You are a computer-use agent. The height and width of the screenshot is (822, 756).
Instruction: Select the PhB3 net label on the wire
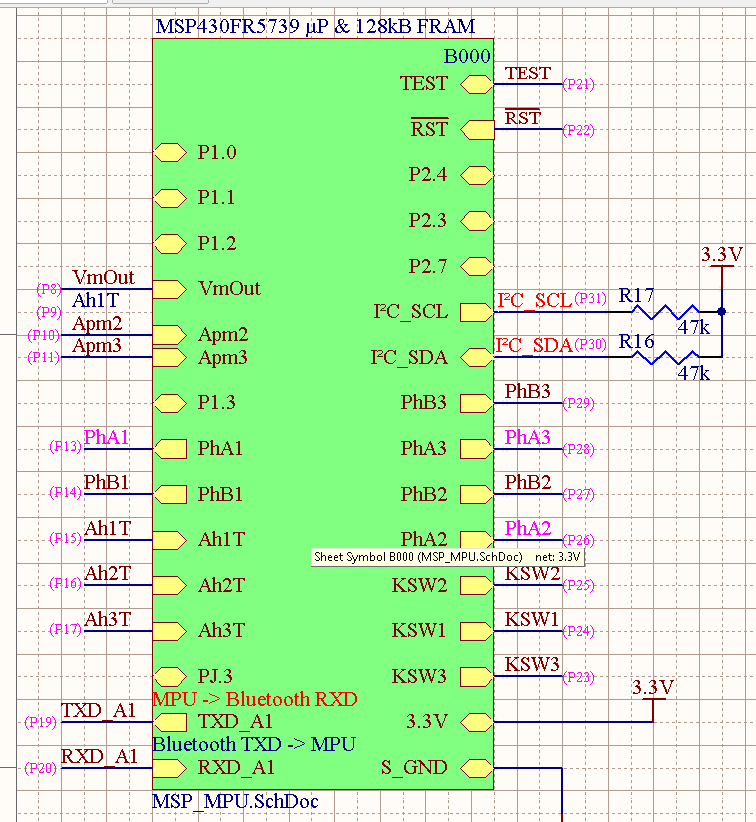coord(527,391)
